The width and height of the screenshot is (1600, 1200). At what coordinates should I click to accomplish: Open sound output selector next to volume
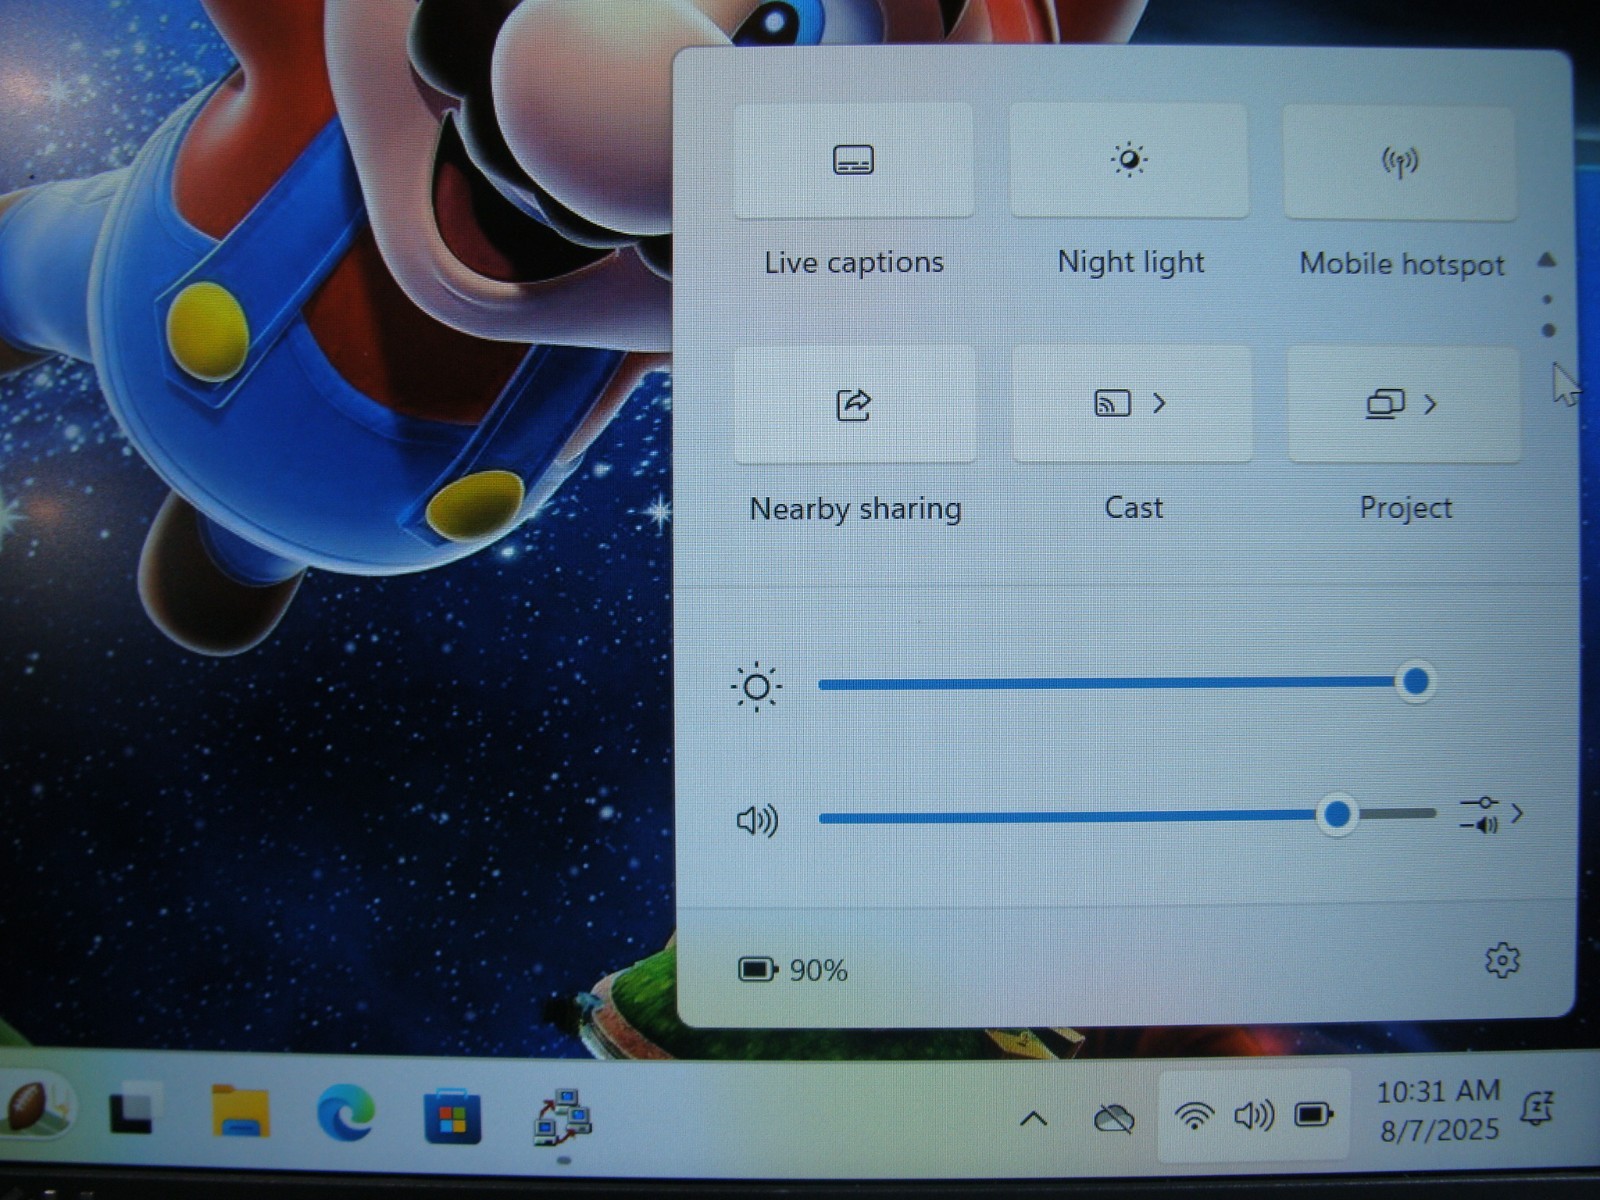[1490, 814]
